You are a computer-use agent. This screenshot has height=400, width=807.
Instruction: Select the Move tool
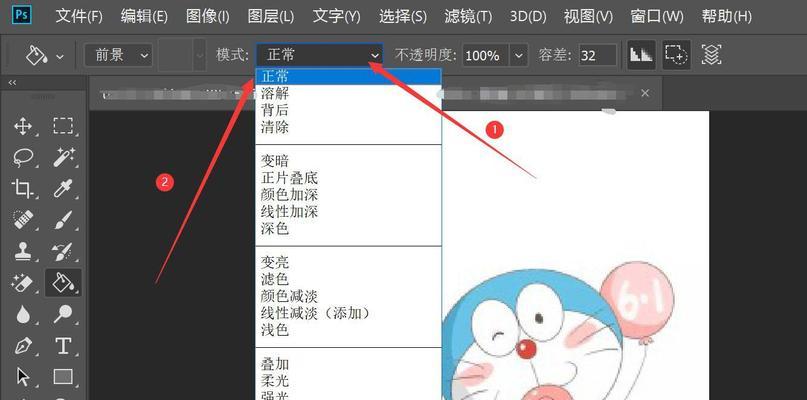(23, 126)
